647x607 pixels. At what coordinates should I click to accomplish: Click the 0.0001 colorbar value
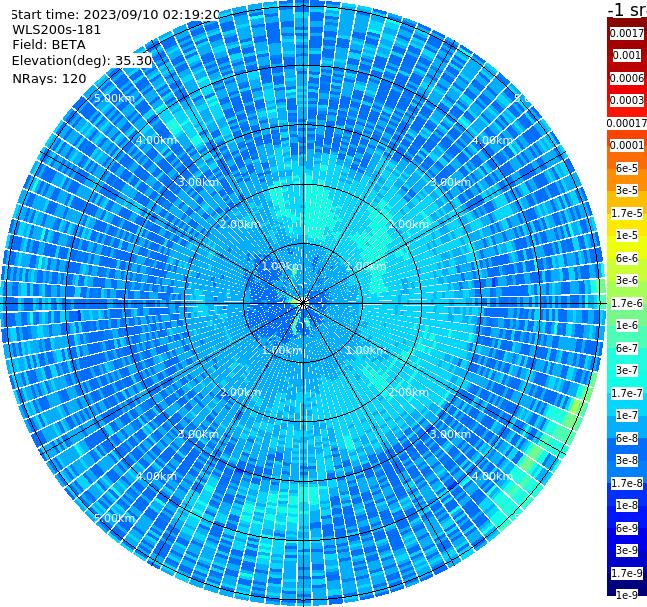point(627,145)
